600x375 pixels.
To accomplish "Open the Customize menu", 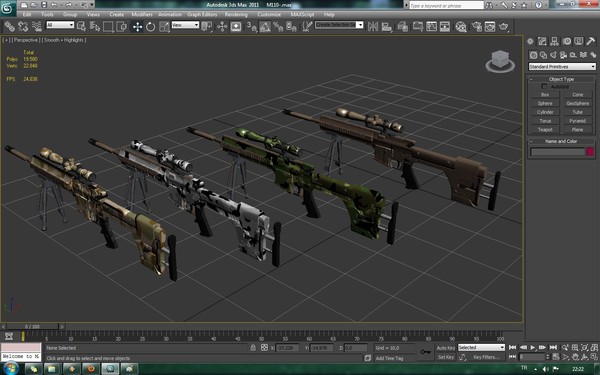I will click(x=269, y=15).
